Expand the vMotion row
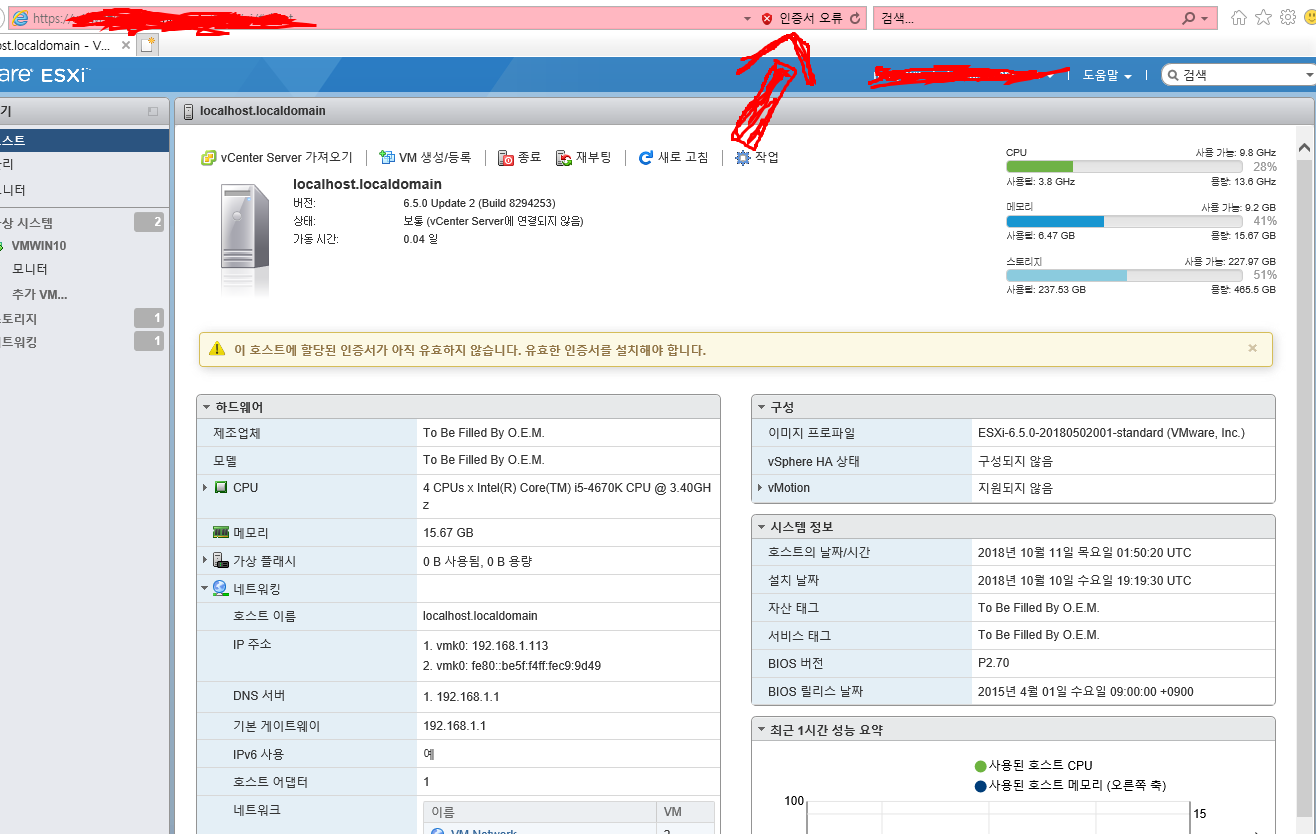 point(760,488)
